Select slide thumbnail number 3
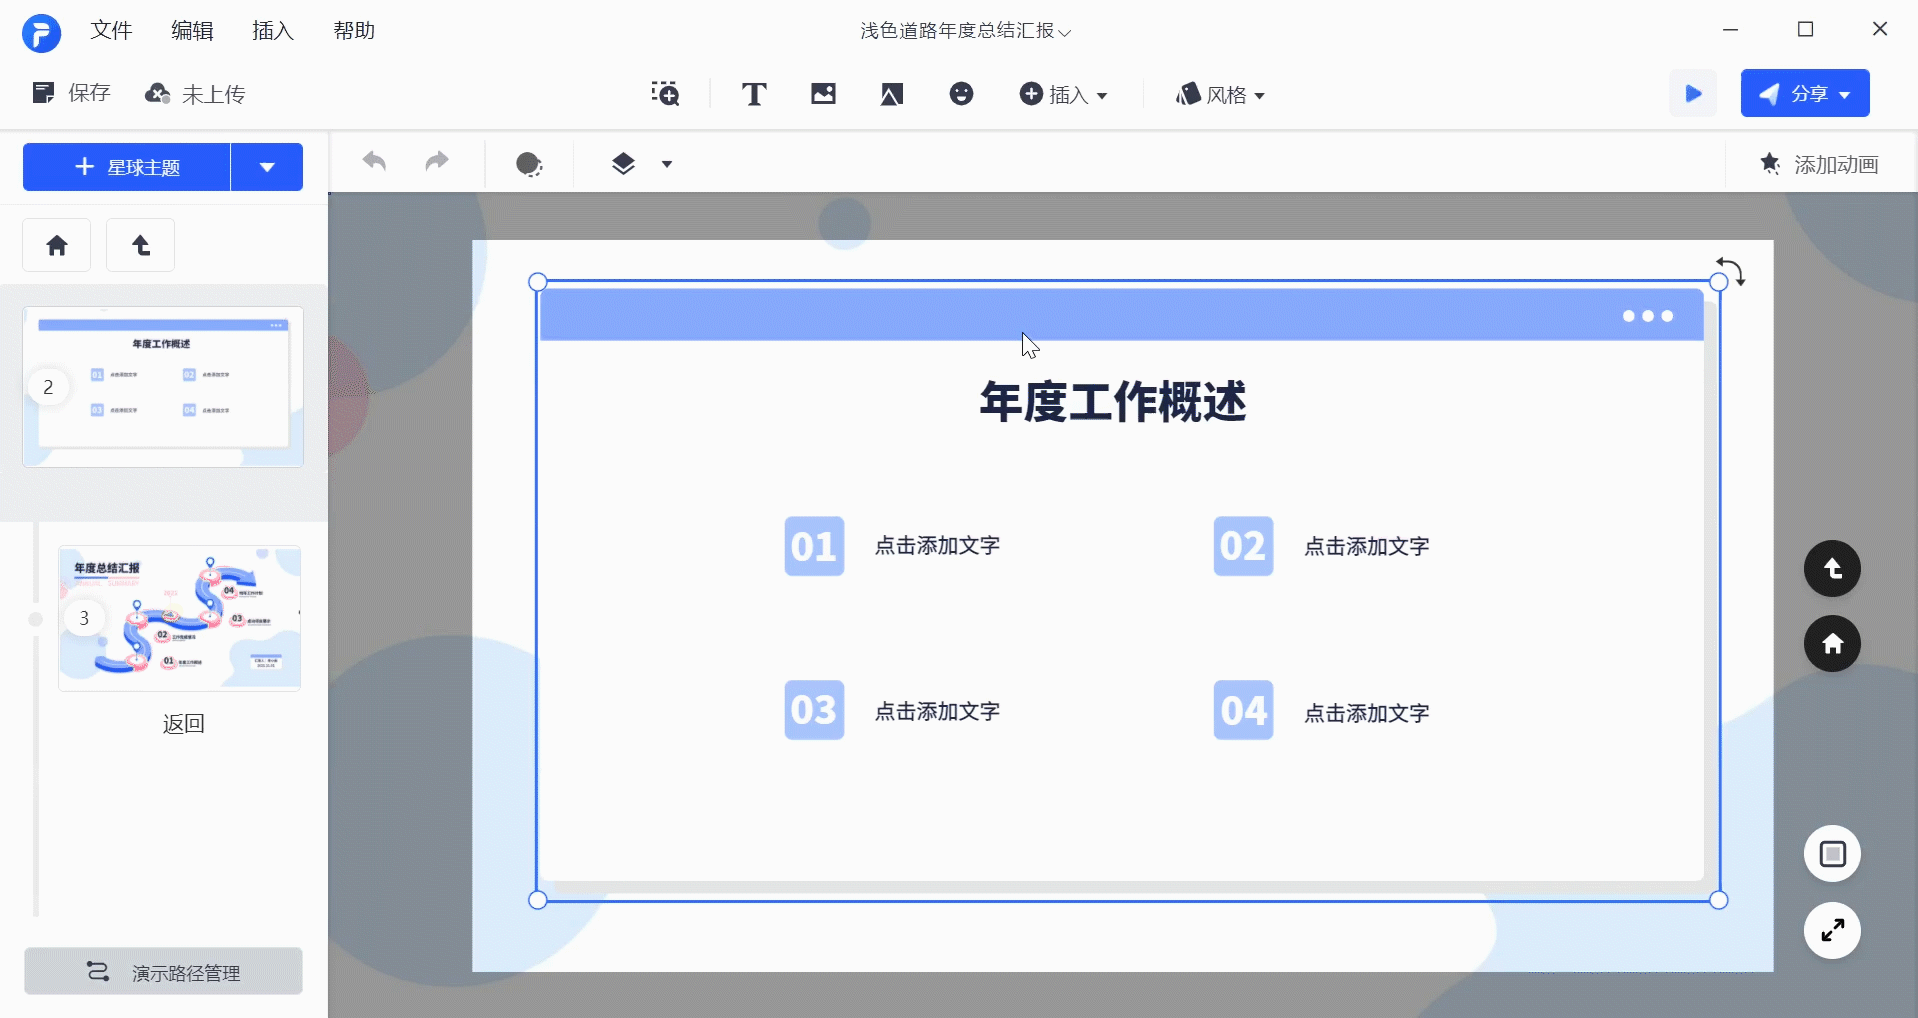This screenshot has height=1018, width=1918. pos(179,618)
